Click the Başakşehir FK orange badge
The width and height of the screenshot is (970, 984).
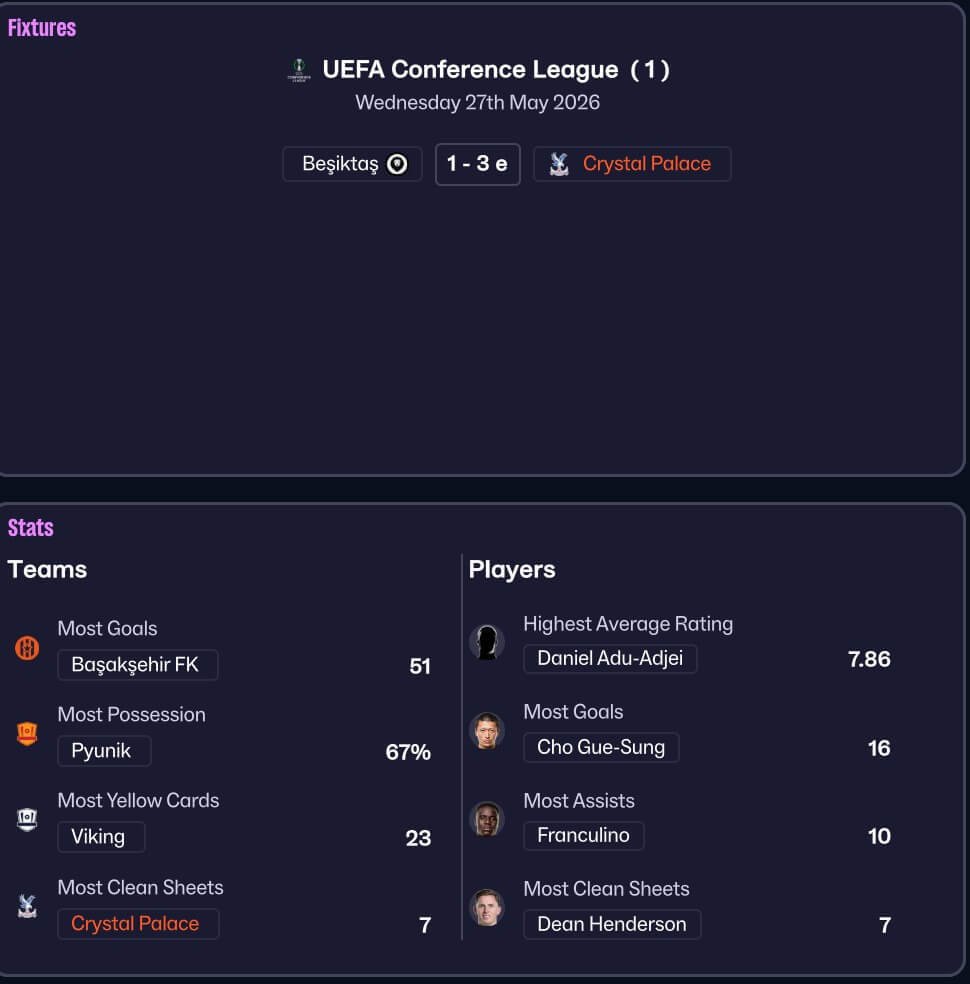(27, 648)
